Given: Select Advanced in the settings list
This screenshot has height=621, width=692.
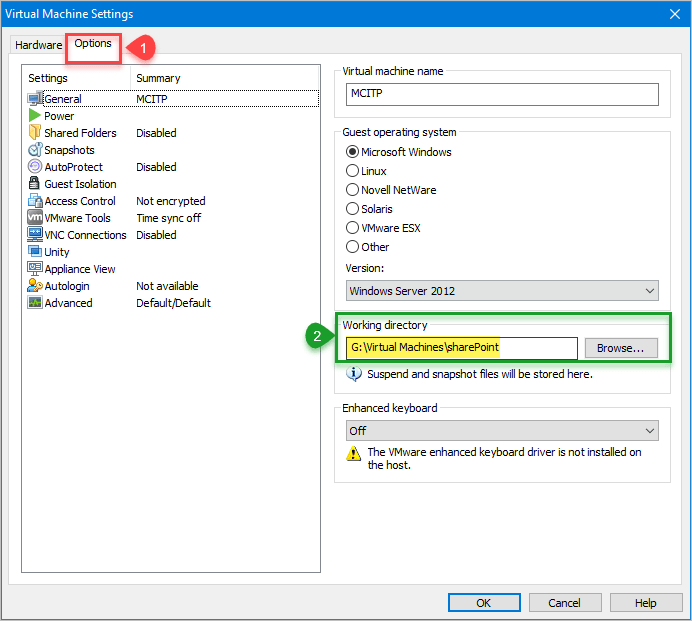Looking at the screenshot, I should [68, 303].
